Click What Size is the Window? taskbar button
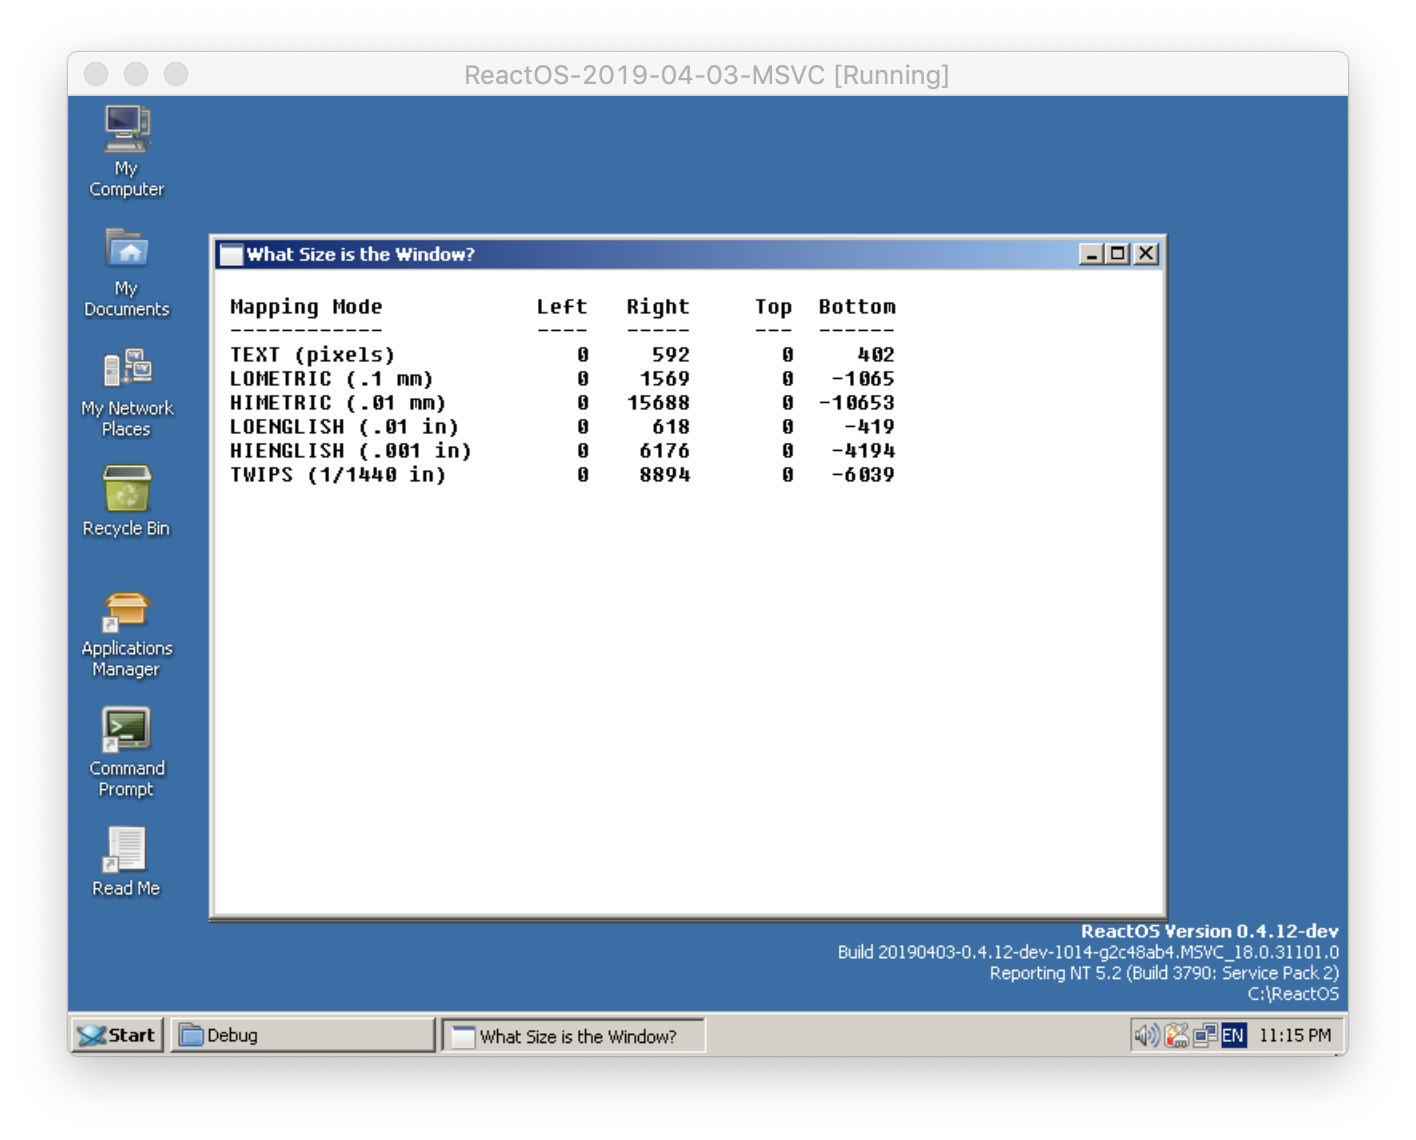The width and height of the screenshot is (1416, 1140). pyautogui.click(x=573, y=1036)
